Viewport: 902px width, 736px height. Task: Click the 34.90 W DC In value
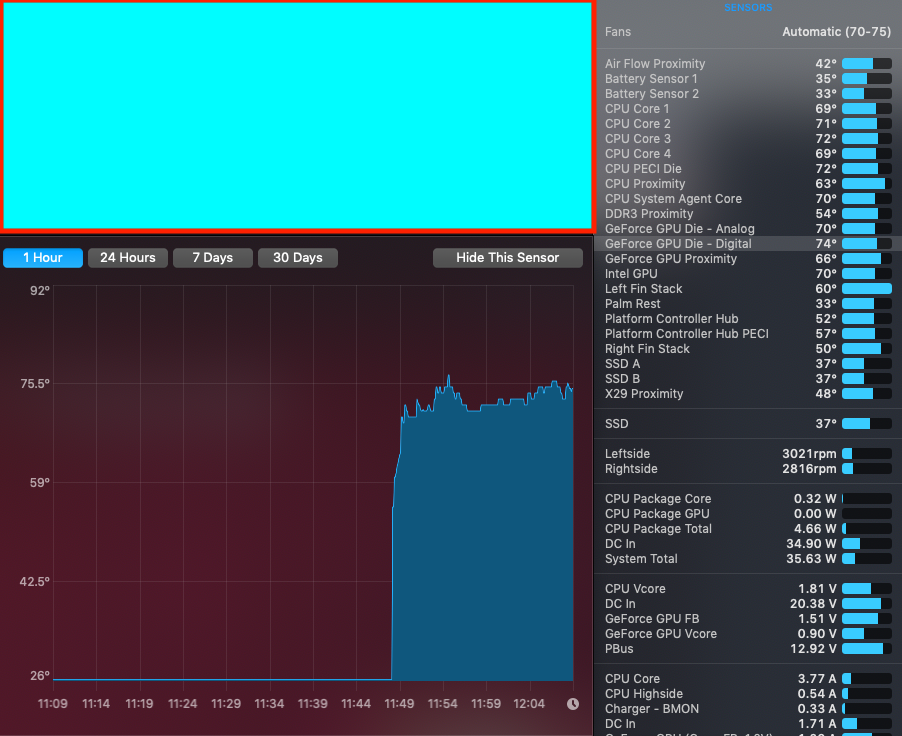[x=811, y=544]
